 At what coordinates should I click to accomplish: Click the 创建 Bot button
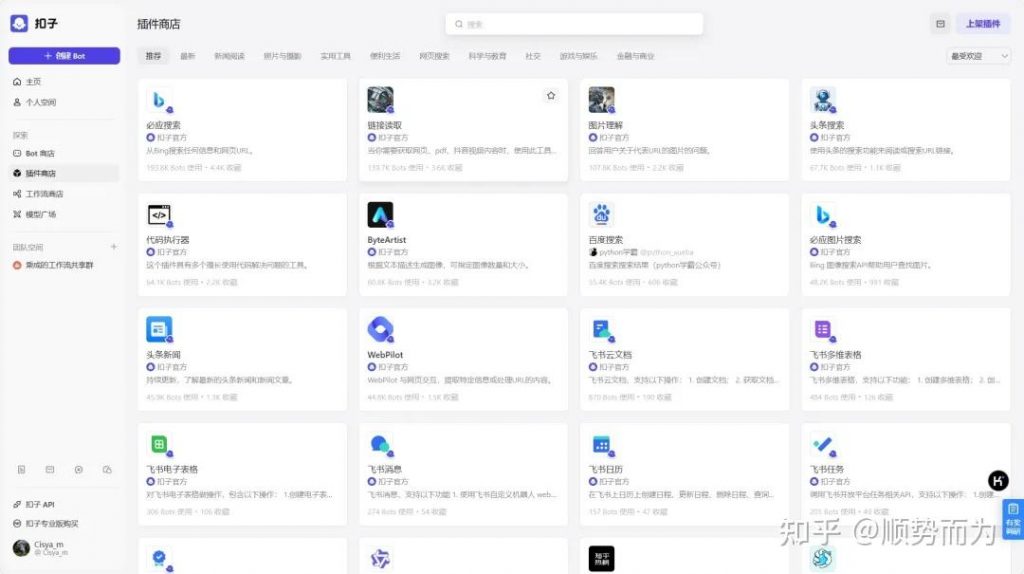point(64,56)
